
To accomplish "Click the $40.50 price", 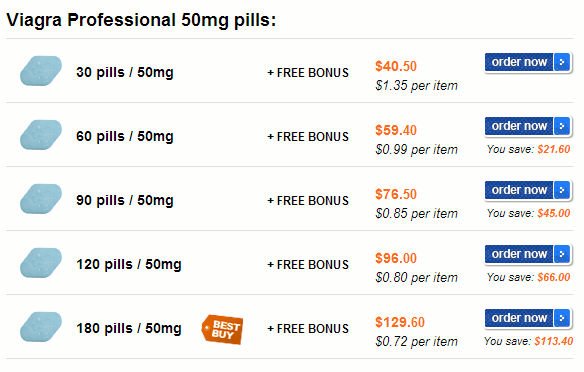I will pyautogui.click(x=396, y=66).
